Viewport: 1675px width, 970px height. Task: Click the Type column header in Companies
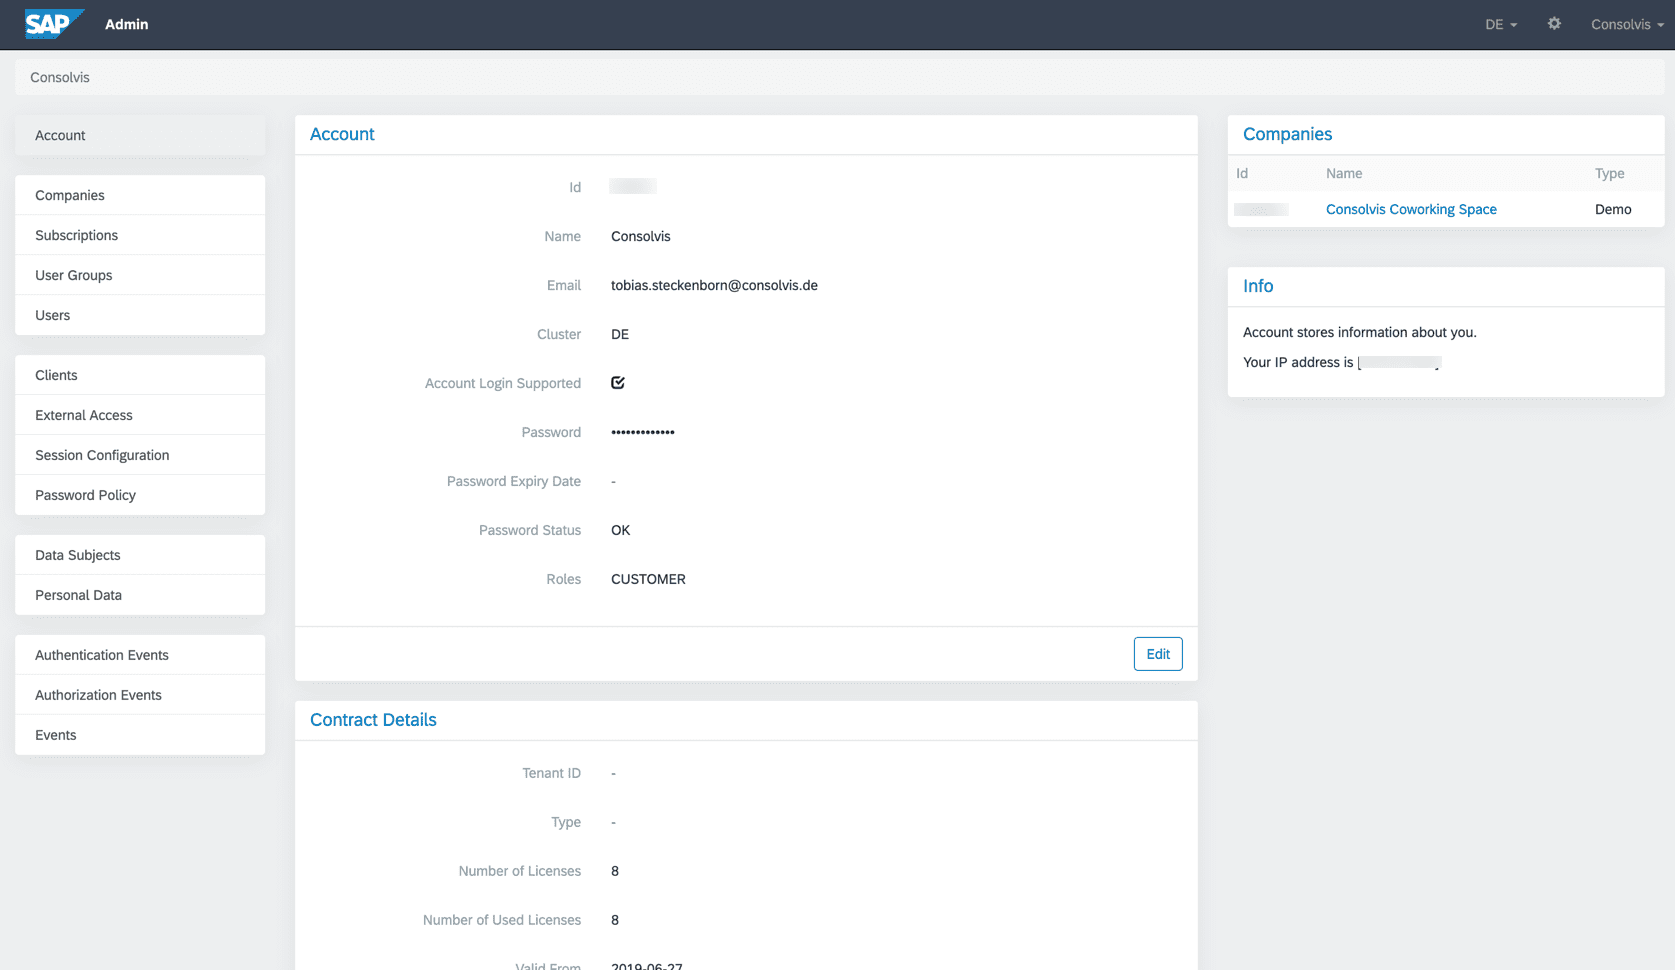pos(1609,173)
